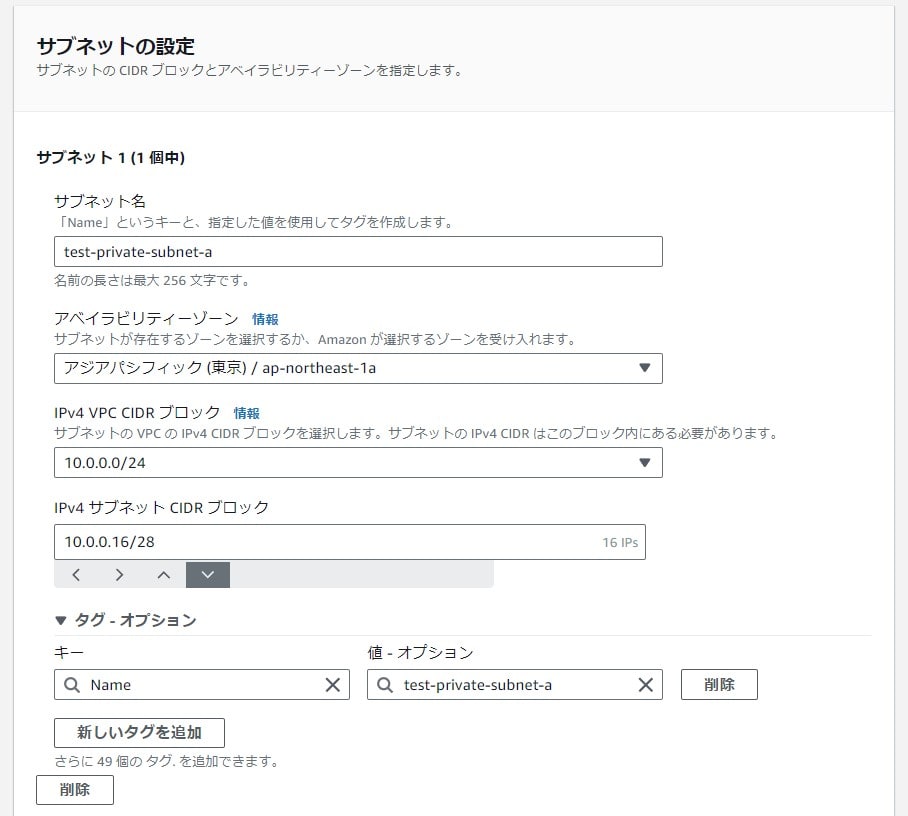Image resolution: width=908 pixels, height=816 pixels.
Task: Open 情報 link next to アベイラビリティーゾーン
Action: (265, 319)
